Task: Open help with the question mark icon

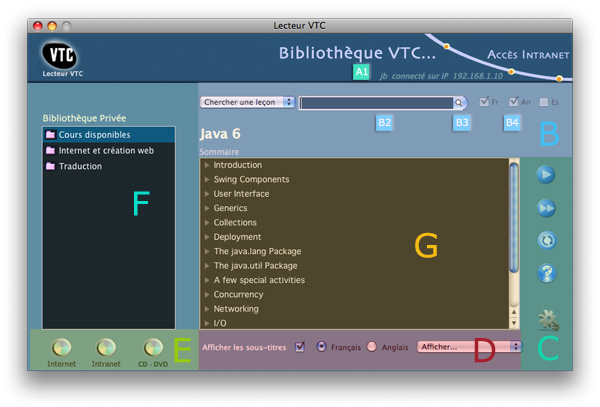Action: point(547,273)
